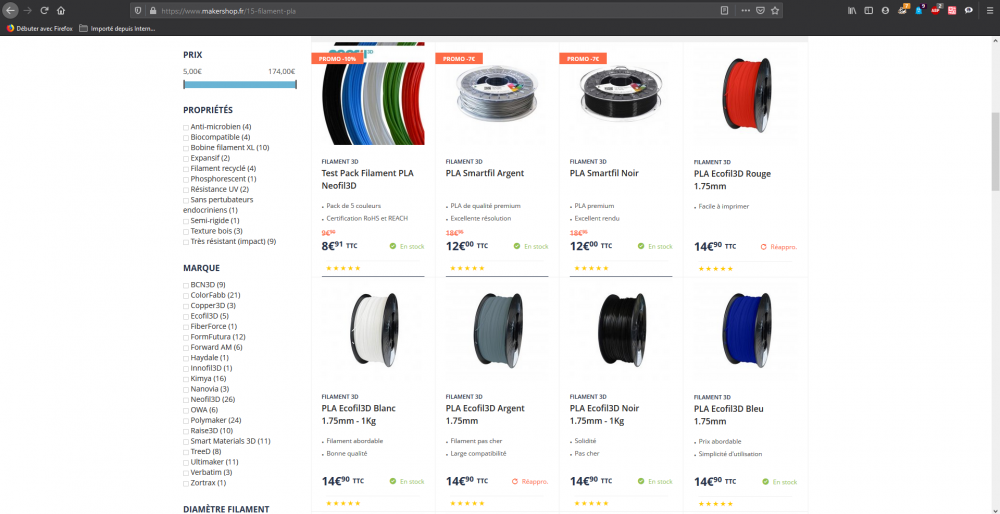This screenshot has width=1000, height=514.
Task: Open page actions three-dot menu
Action: 746,10
